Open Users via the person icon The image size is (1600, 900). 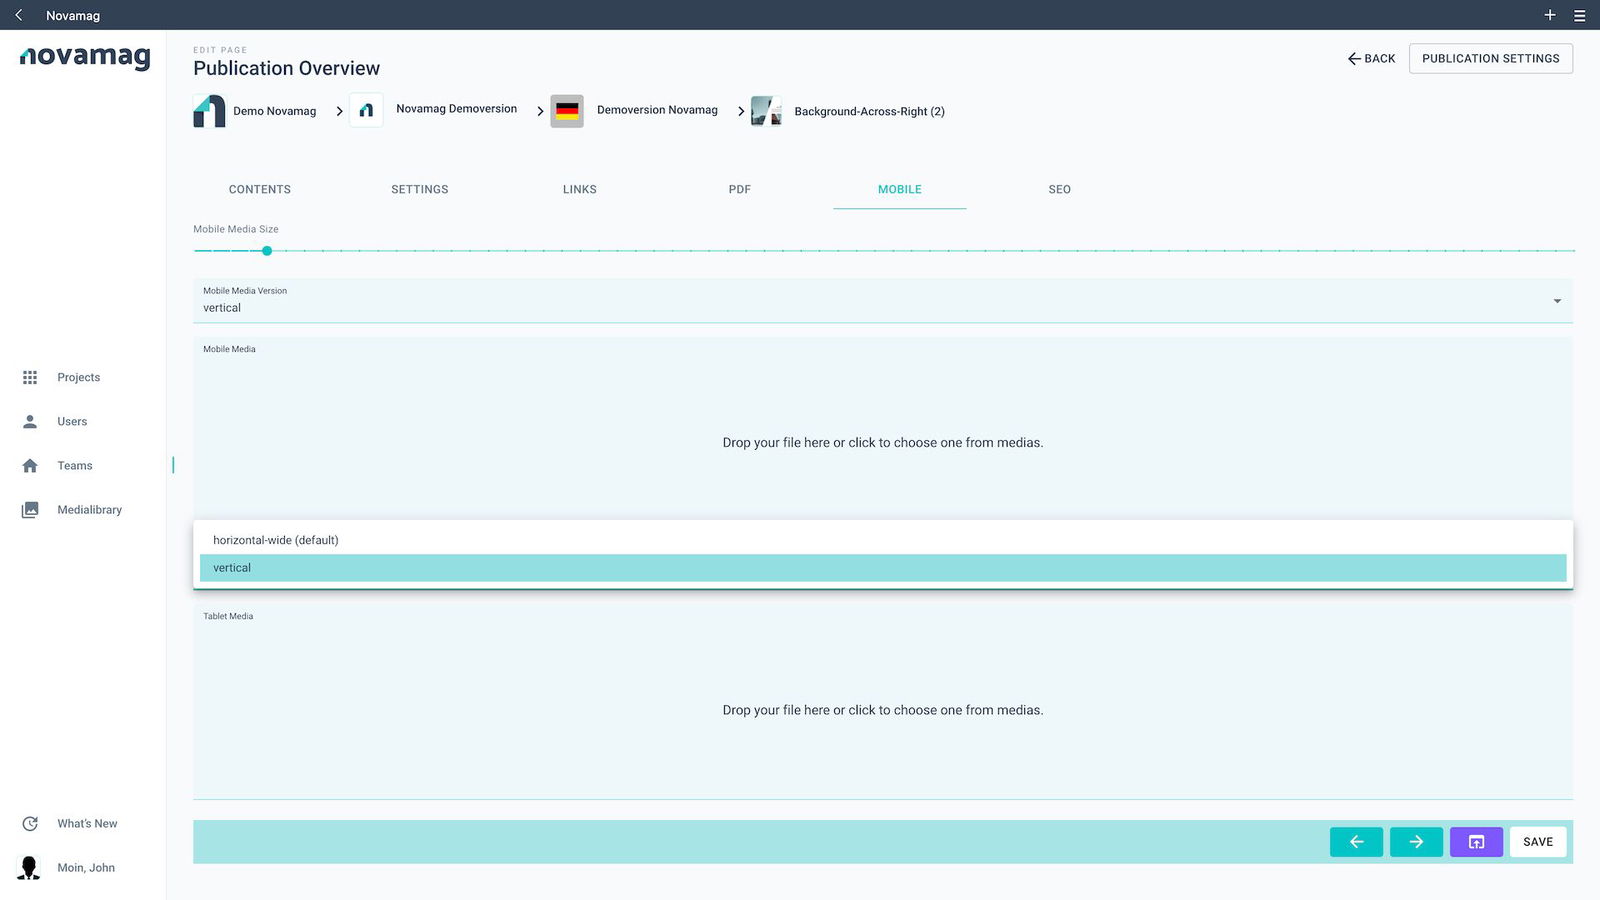[x=30, y=421]
